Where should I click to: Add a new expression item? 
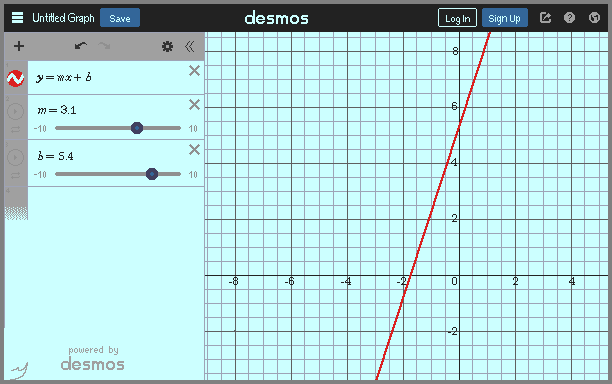tap(19, 46)
